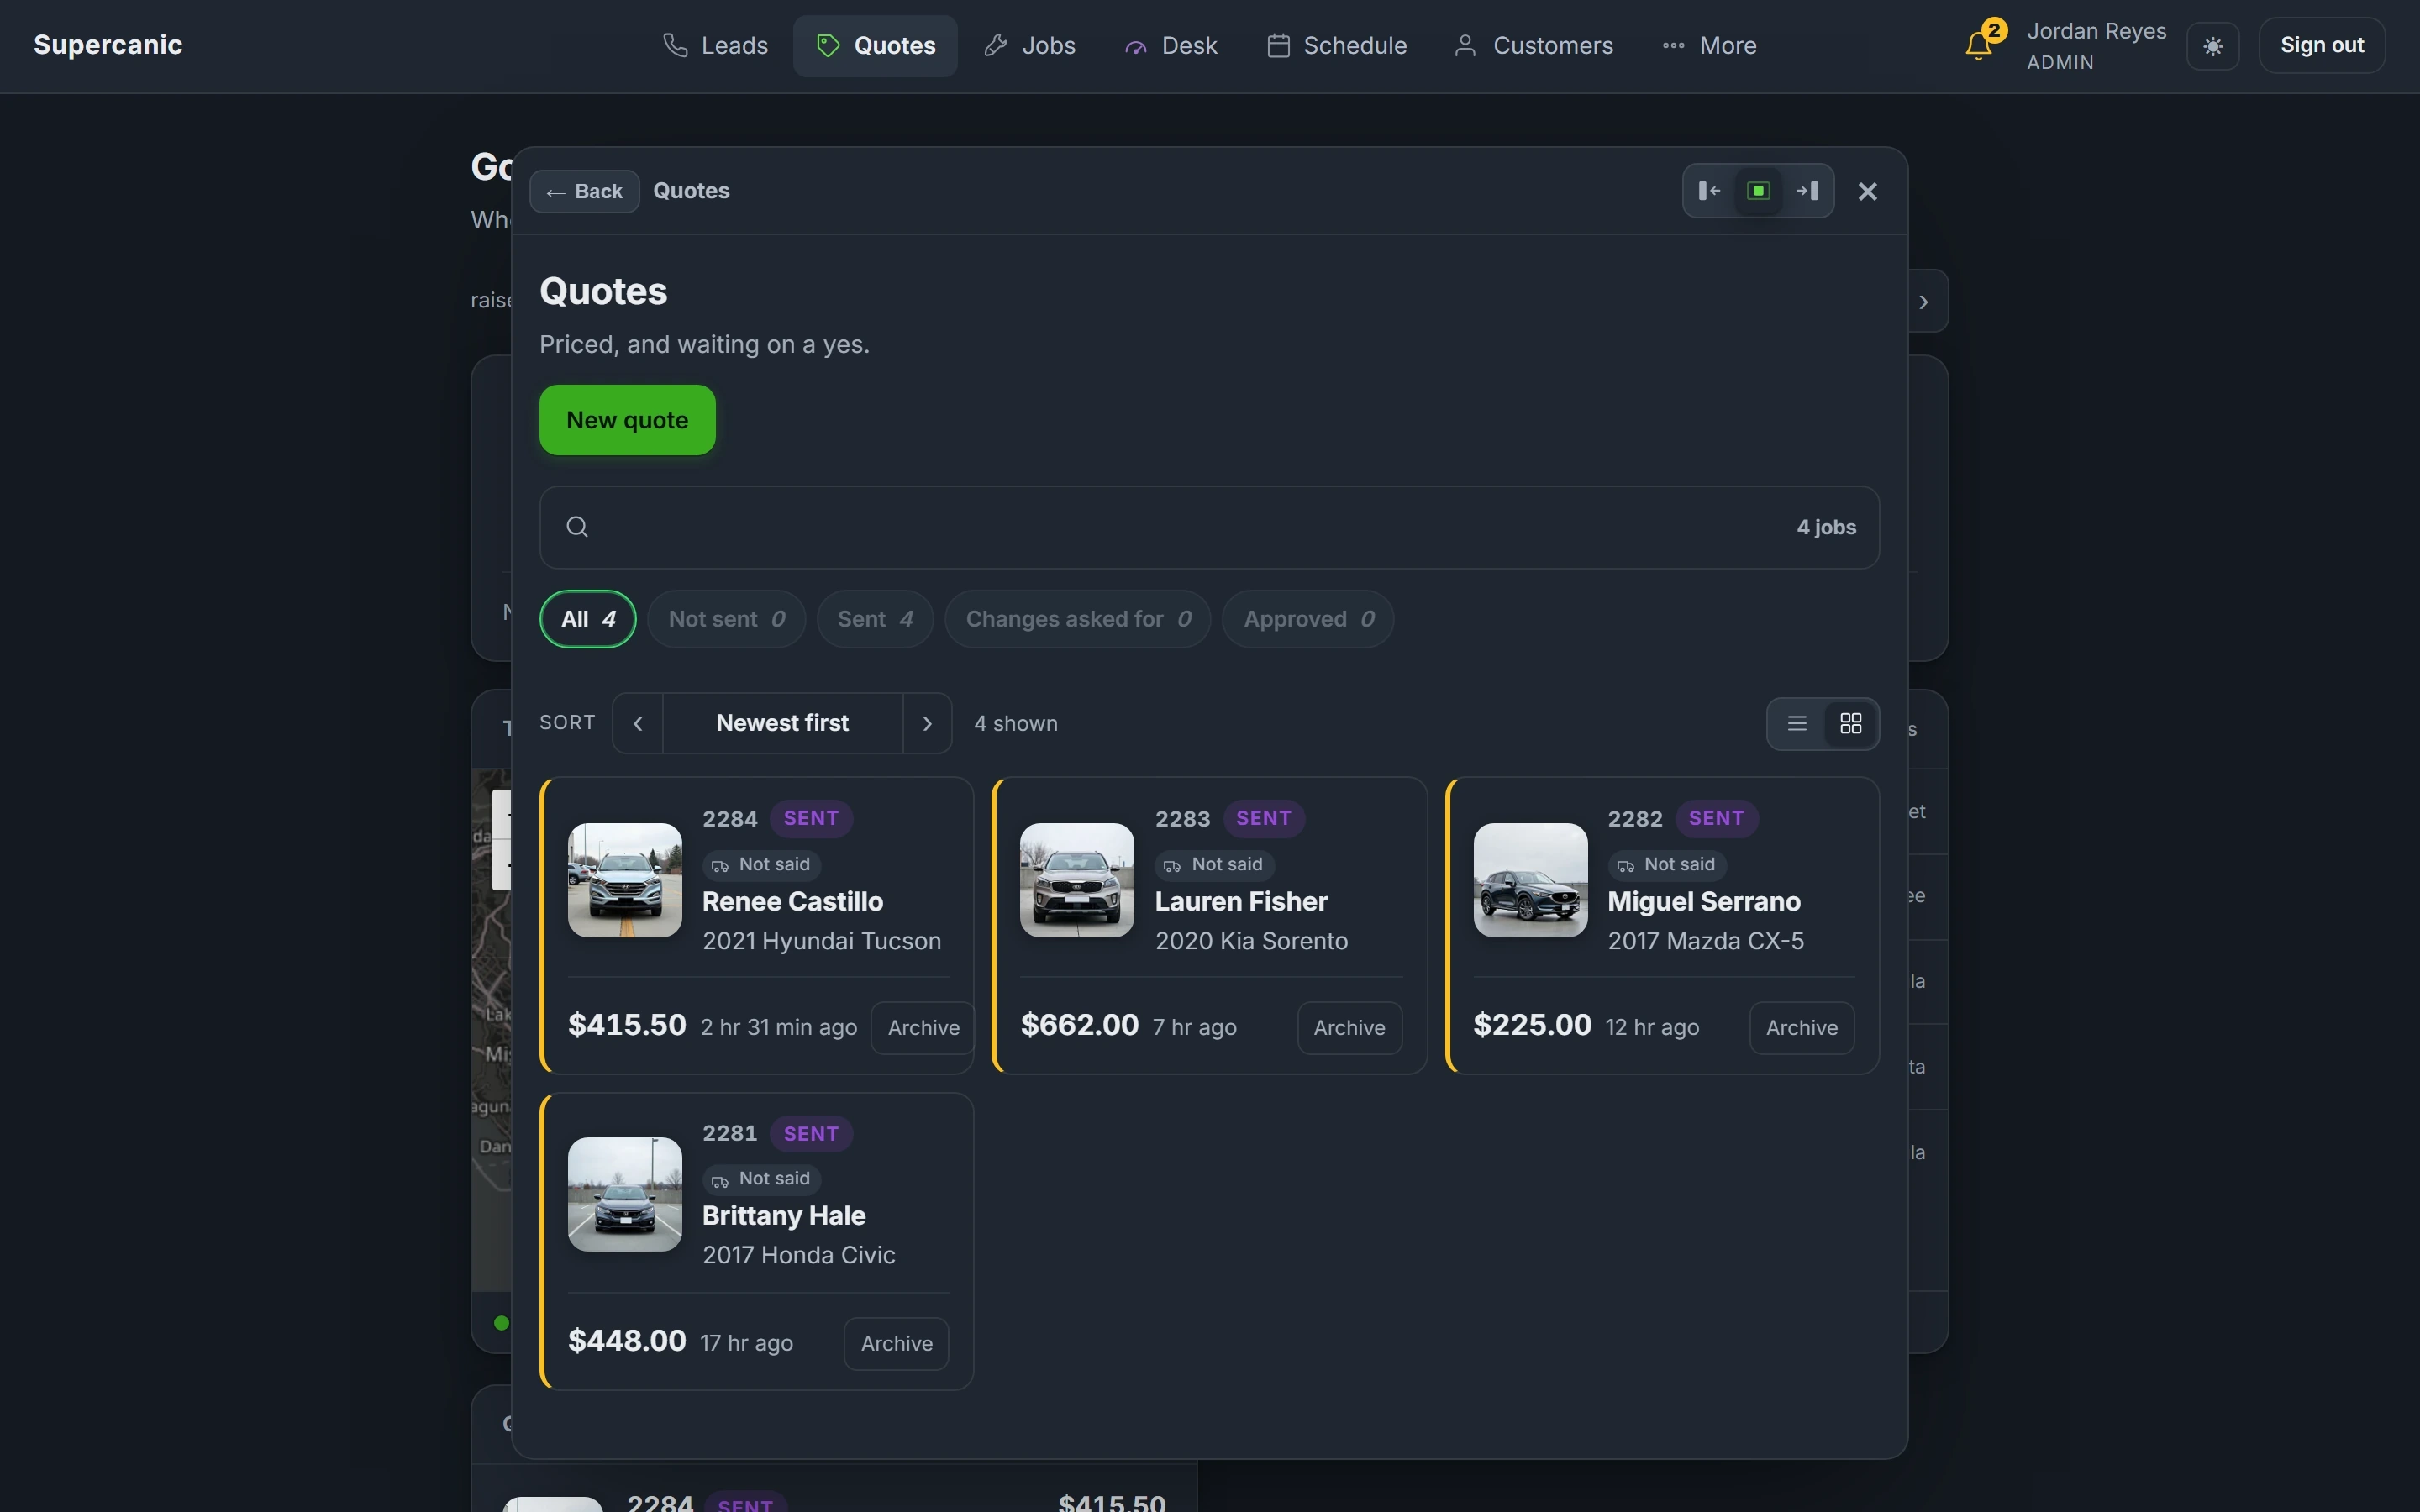Screen dimensions: 2420x1512
Task: Open the notifications bell
Action: pyautogui.click(x=1978, y=46)
